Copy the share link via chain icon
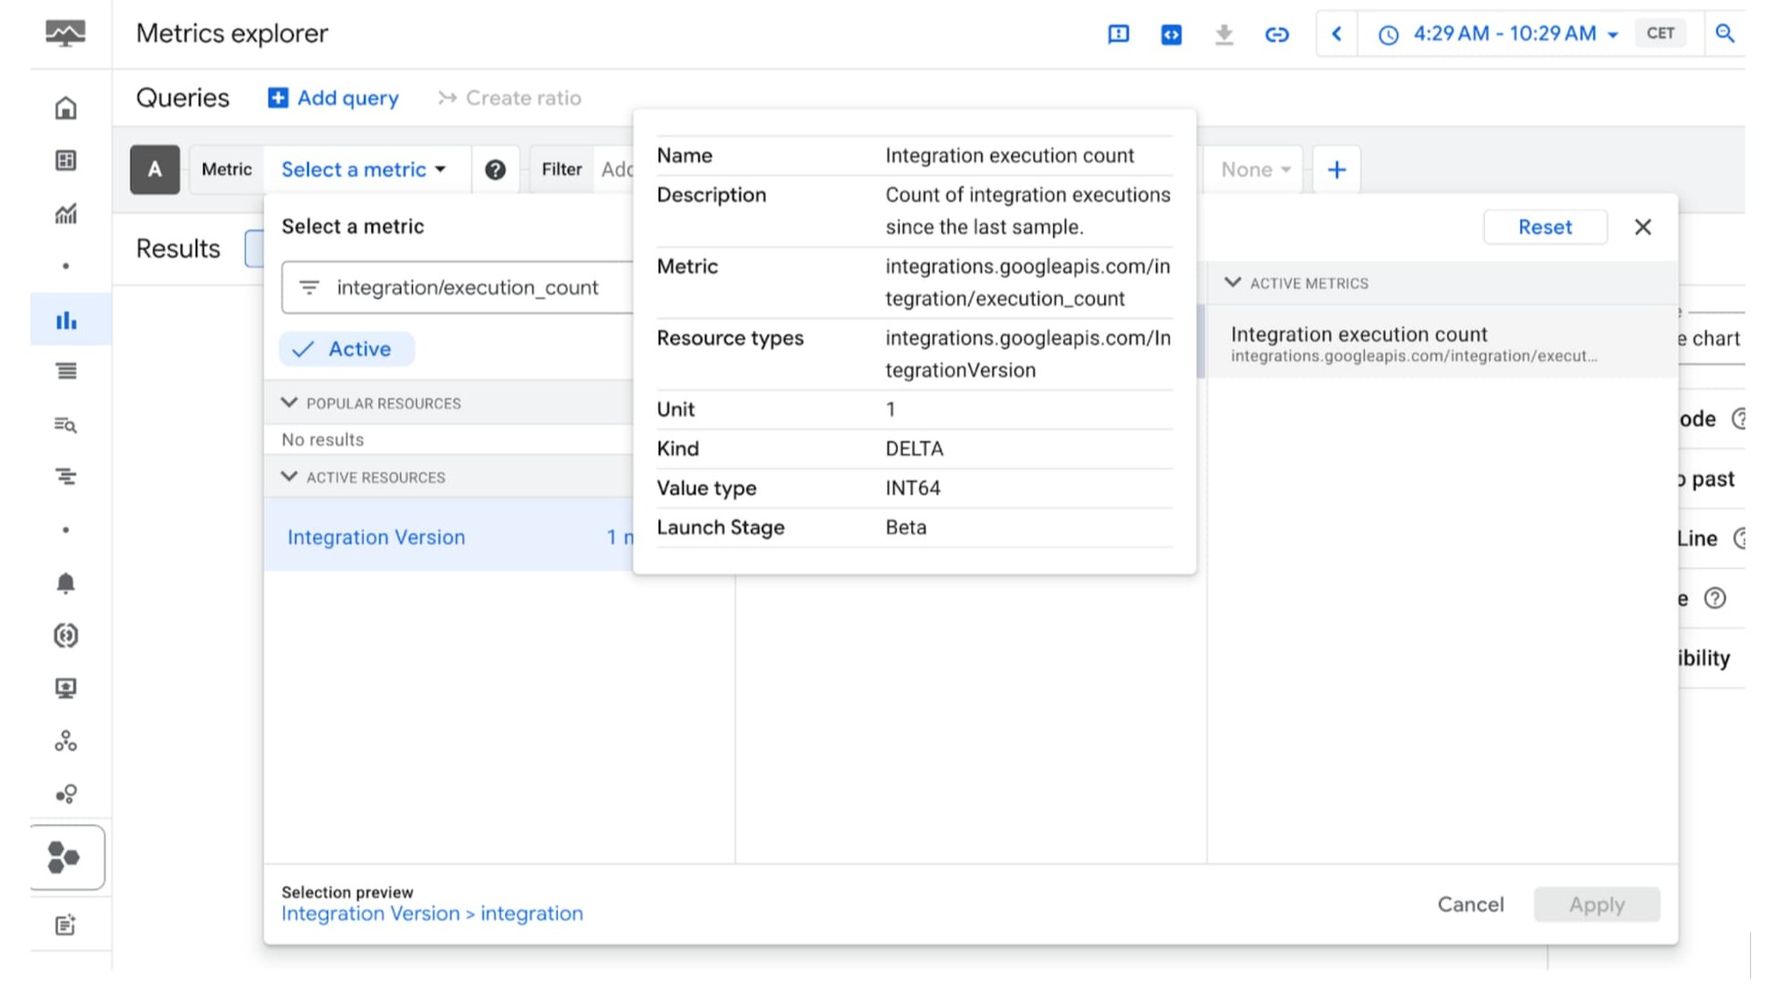The image size is (1778, 1000). coord(1277,33)
